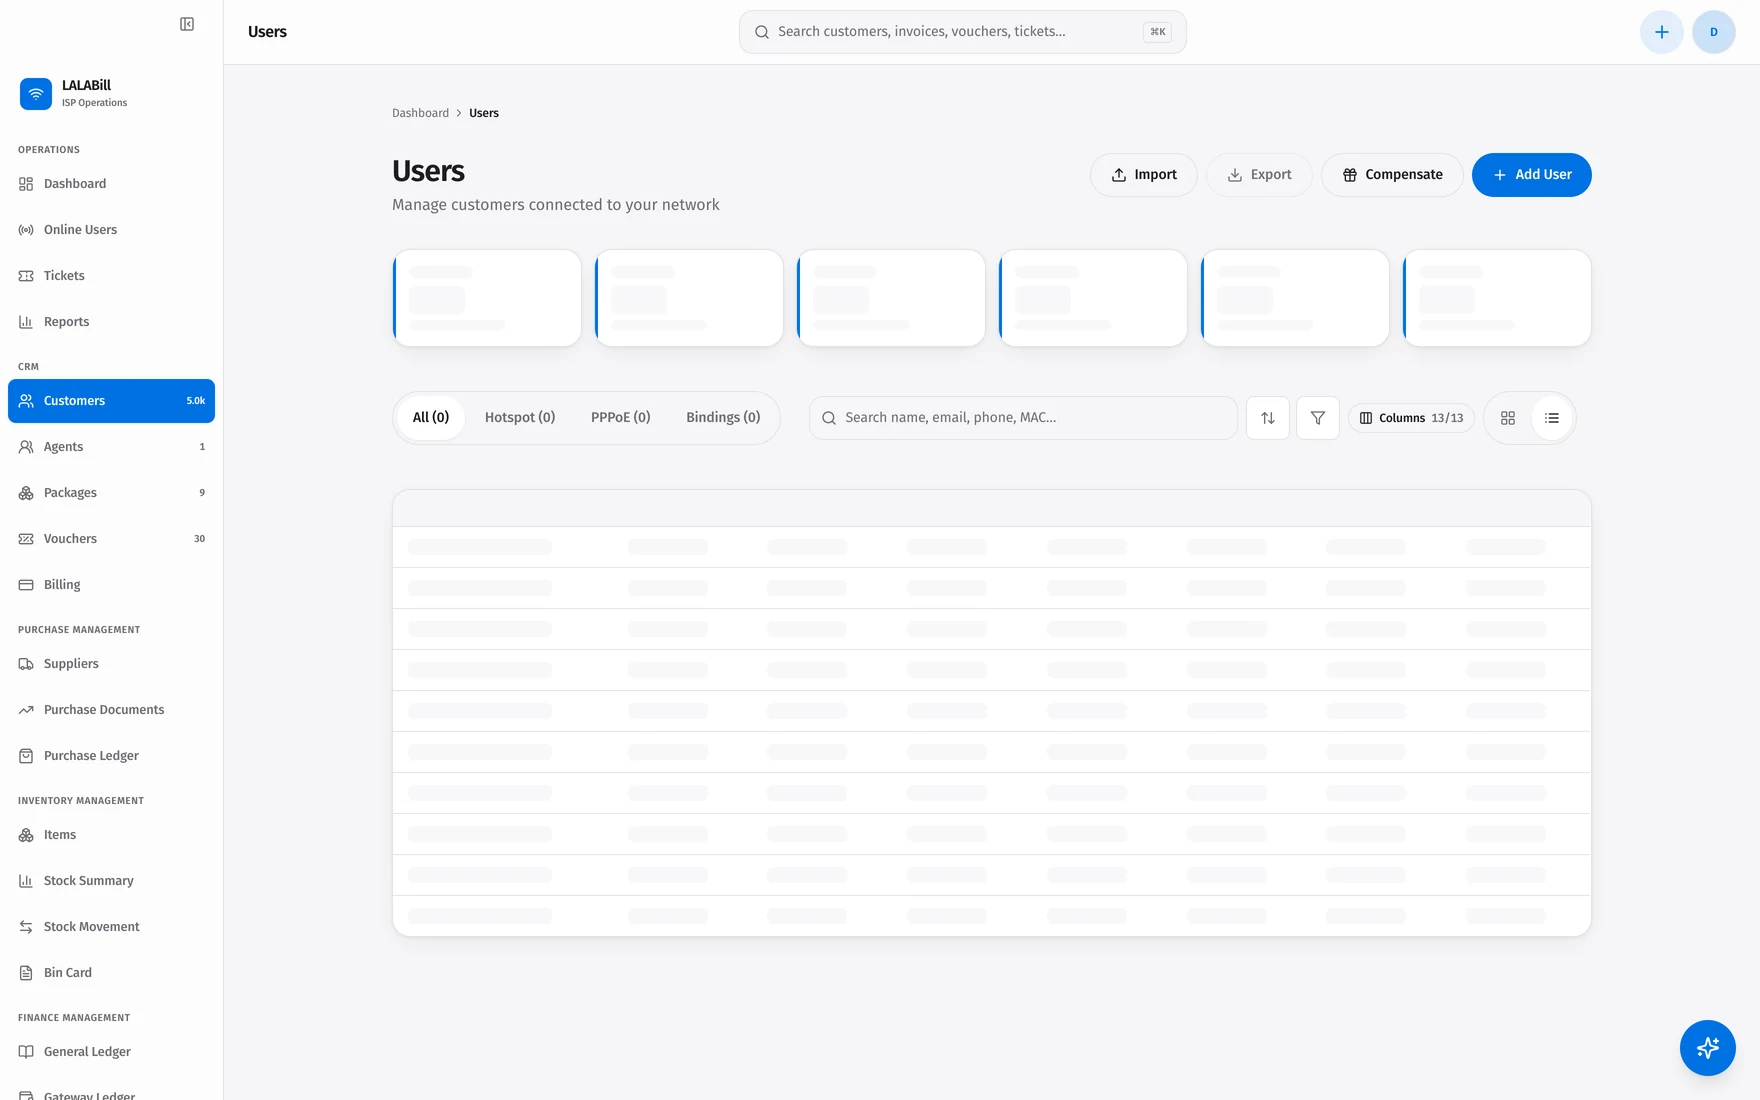Open General Ledger under Finance Management
Viewport: 1760px width, 1100px height.
click(111, 1052)
